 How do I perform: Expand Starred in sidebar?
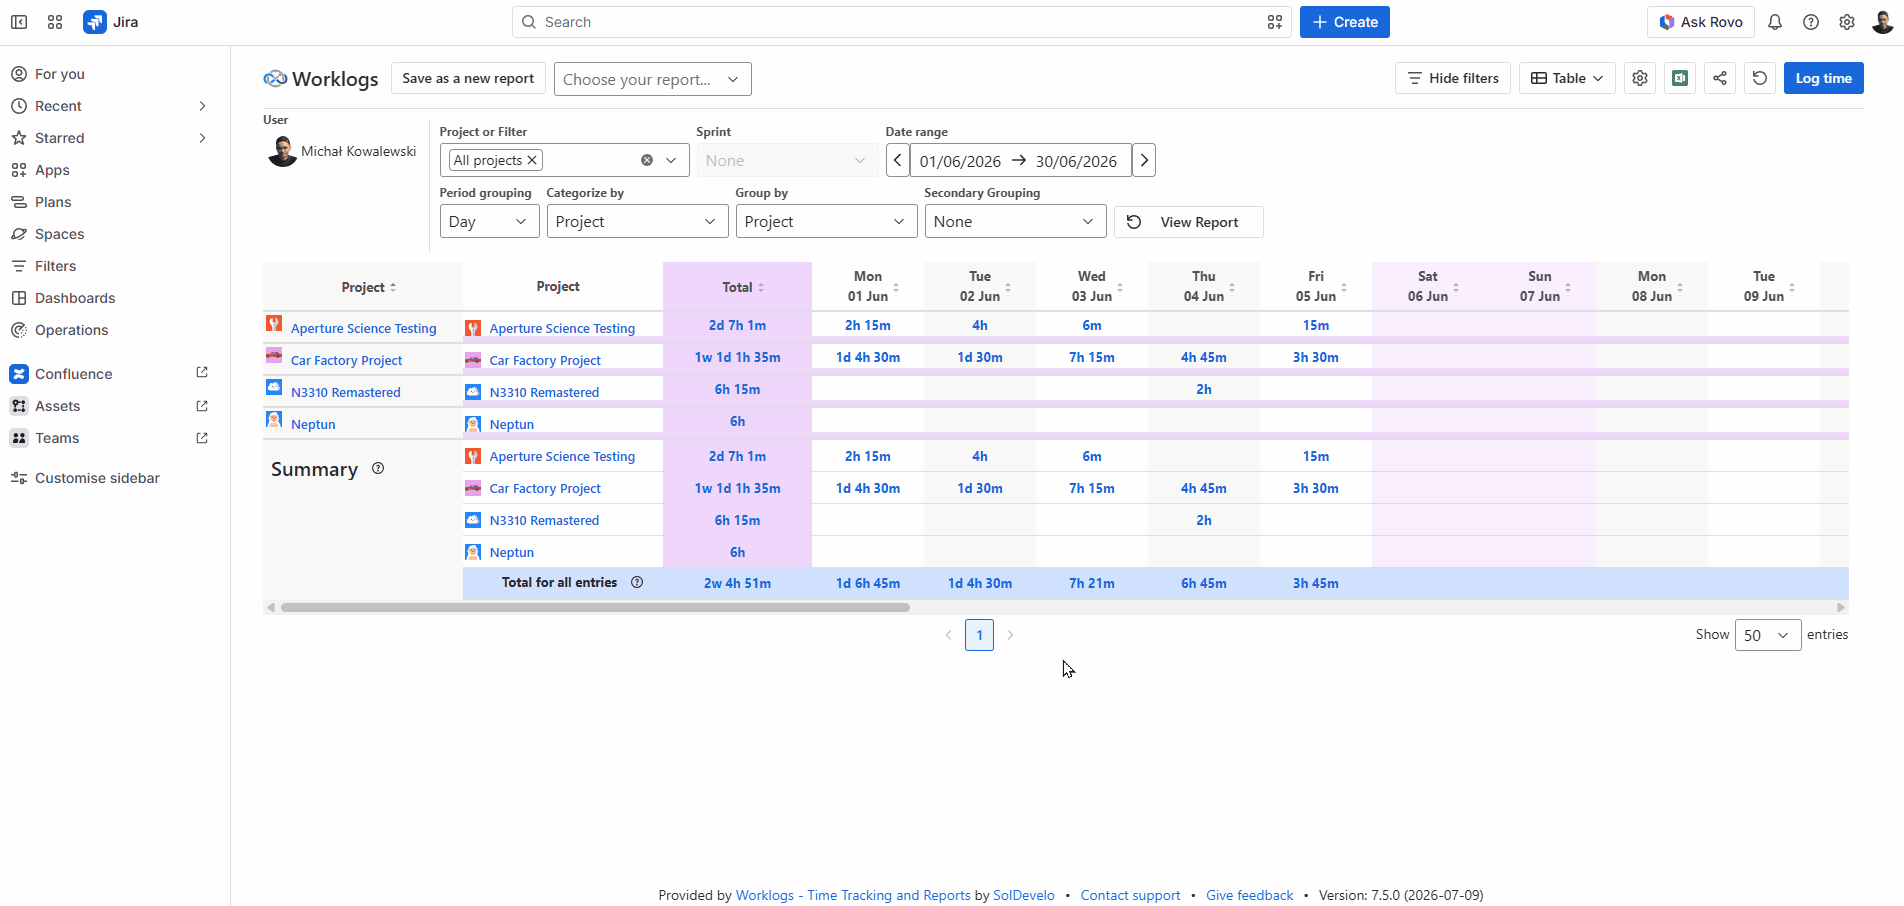(x=202, y=138)
